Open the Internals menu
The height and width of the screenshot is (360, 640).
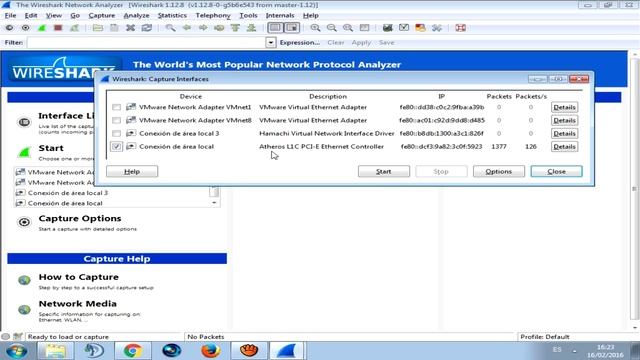click(280, 16)
